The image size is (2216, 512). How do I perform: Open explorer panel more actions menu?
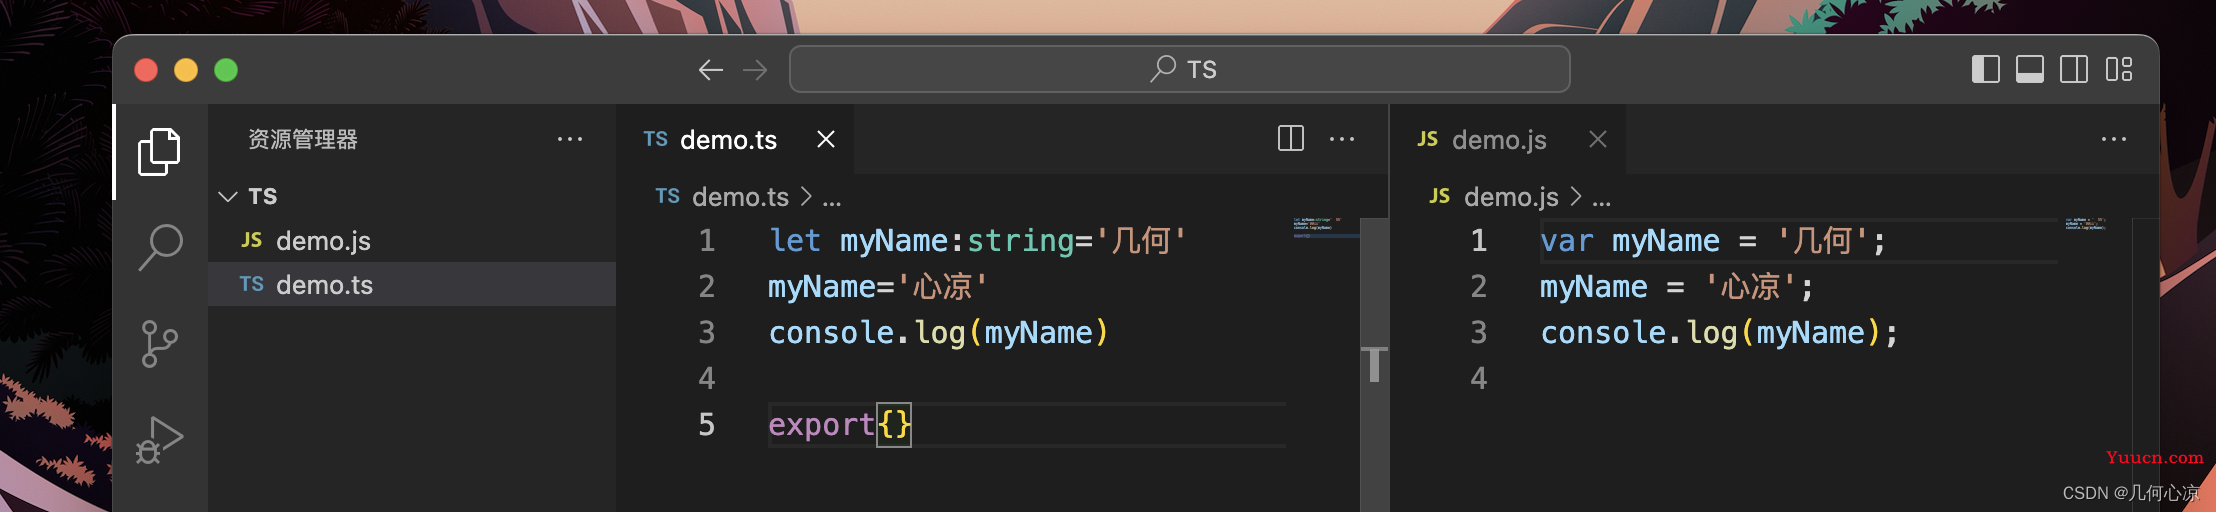[570, 139]
